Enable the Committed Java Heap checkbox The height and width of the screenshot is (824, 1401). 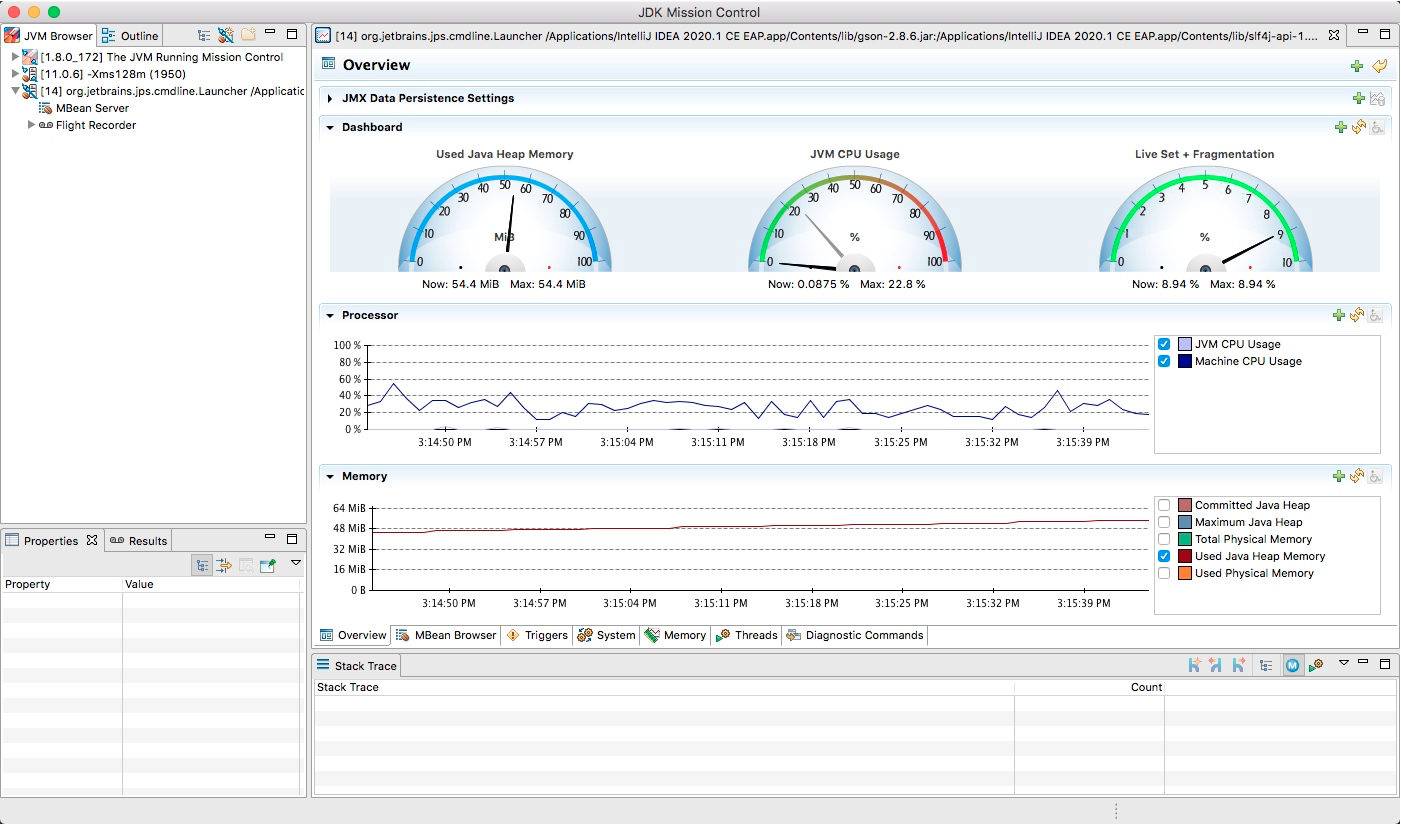pos(1164,505)
